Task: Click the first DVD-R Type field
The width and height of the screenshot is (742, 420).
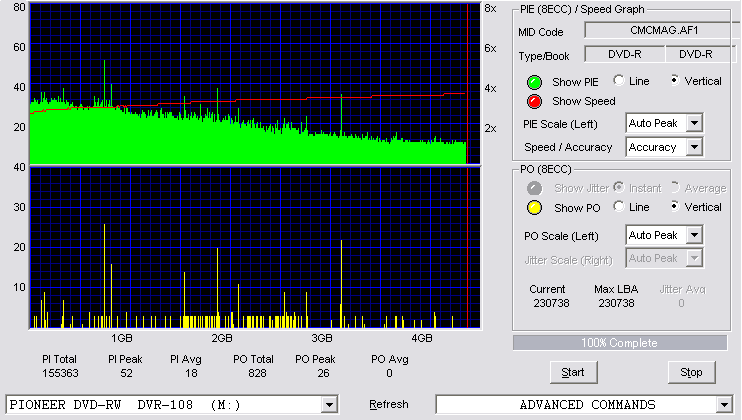Action: coord(625,54)
